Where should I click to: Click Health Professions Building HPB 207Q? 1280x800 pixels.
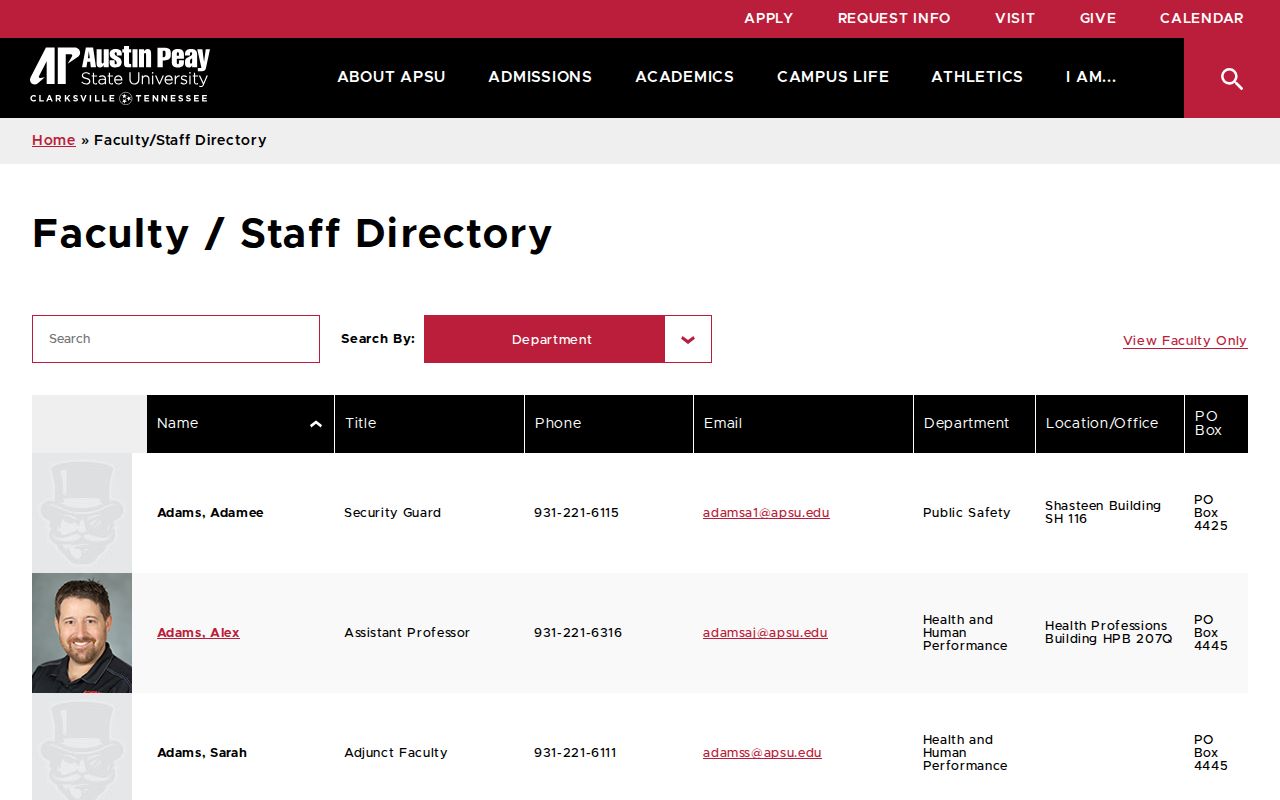click(1109, 632)
